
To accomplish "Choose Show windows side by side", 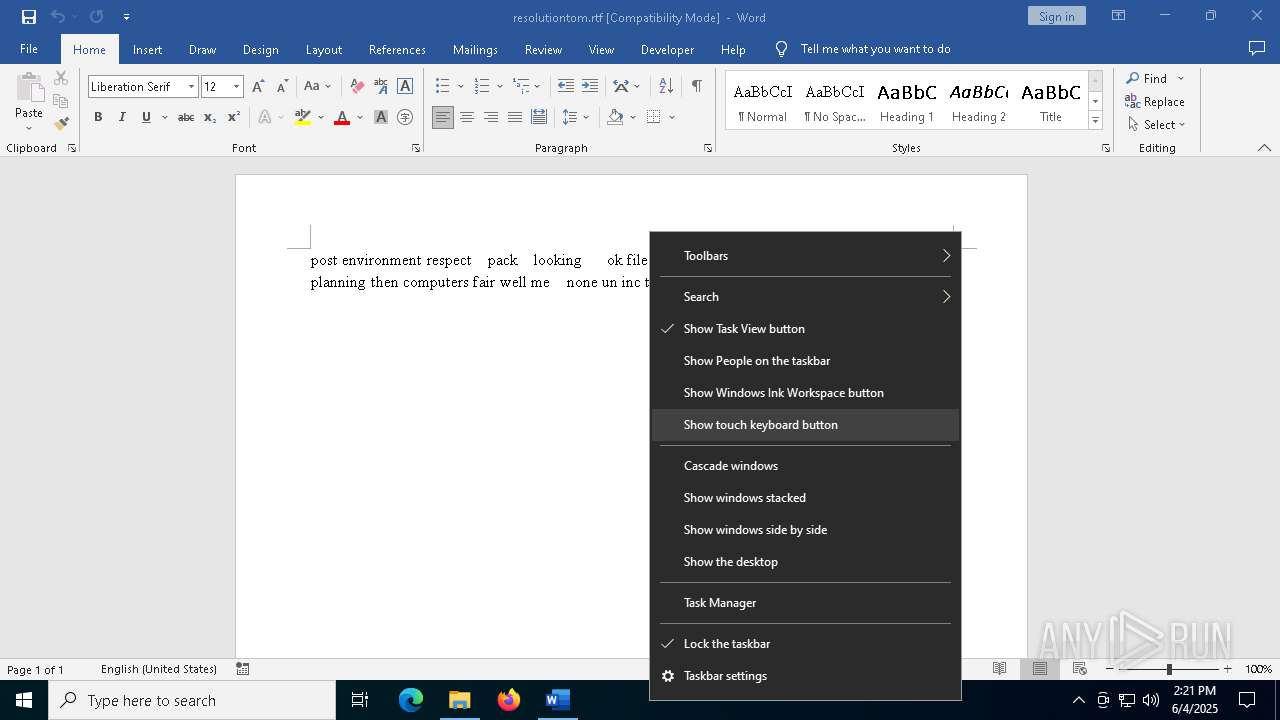I will (805, 529).
